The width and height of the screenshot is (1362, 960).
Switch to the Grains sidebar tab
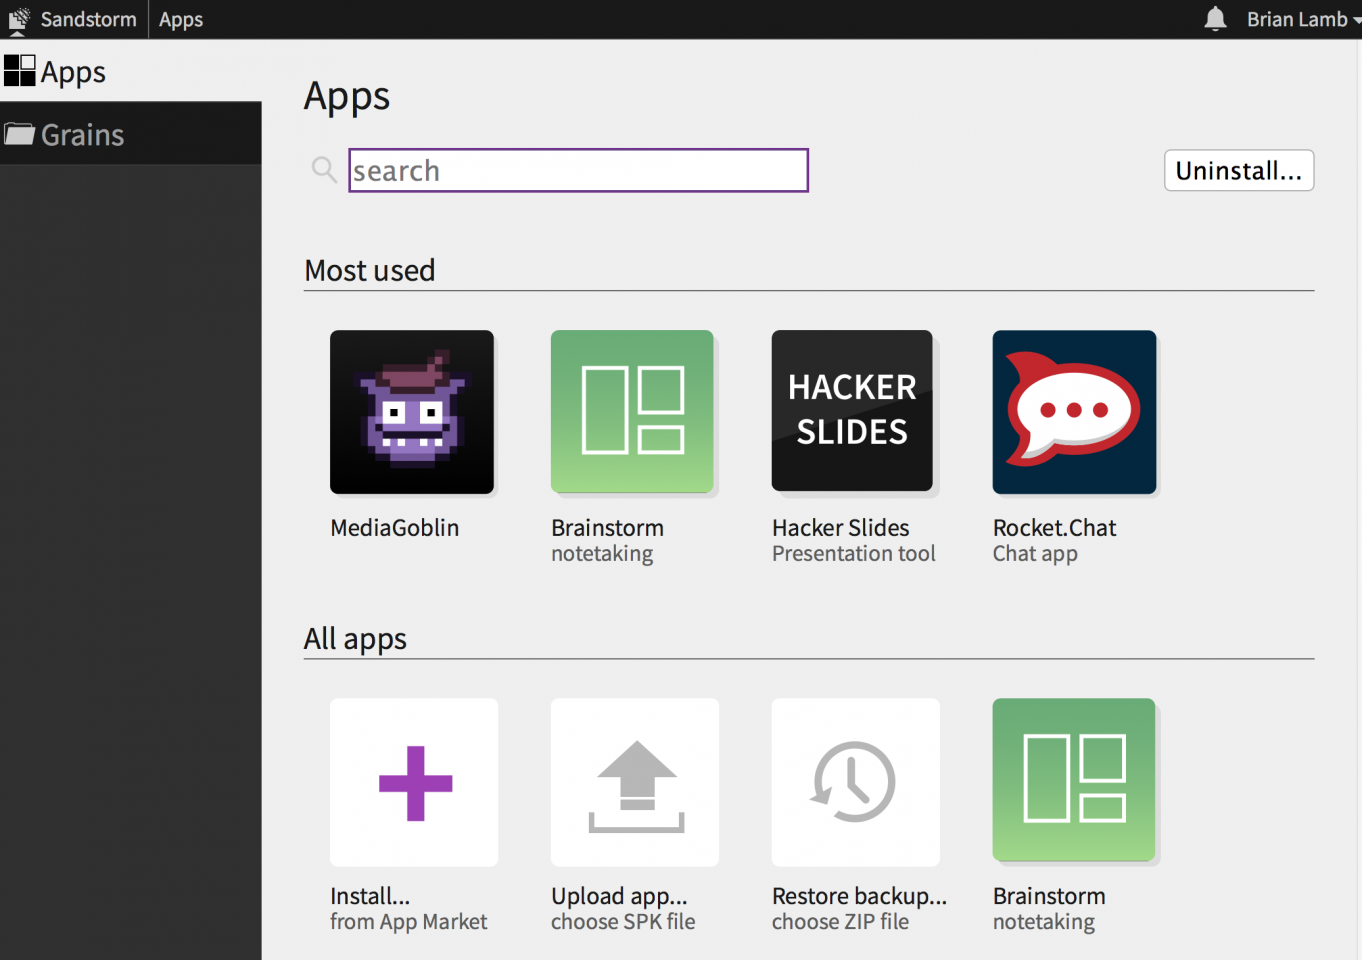pyautogui.click(x=131, y=133)
